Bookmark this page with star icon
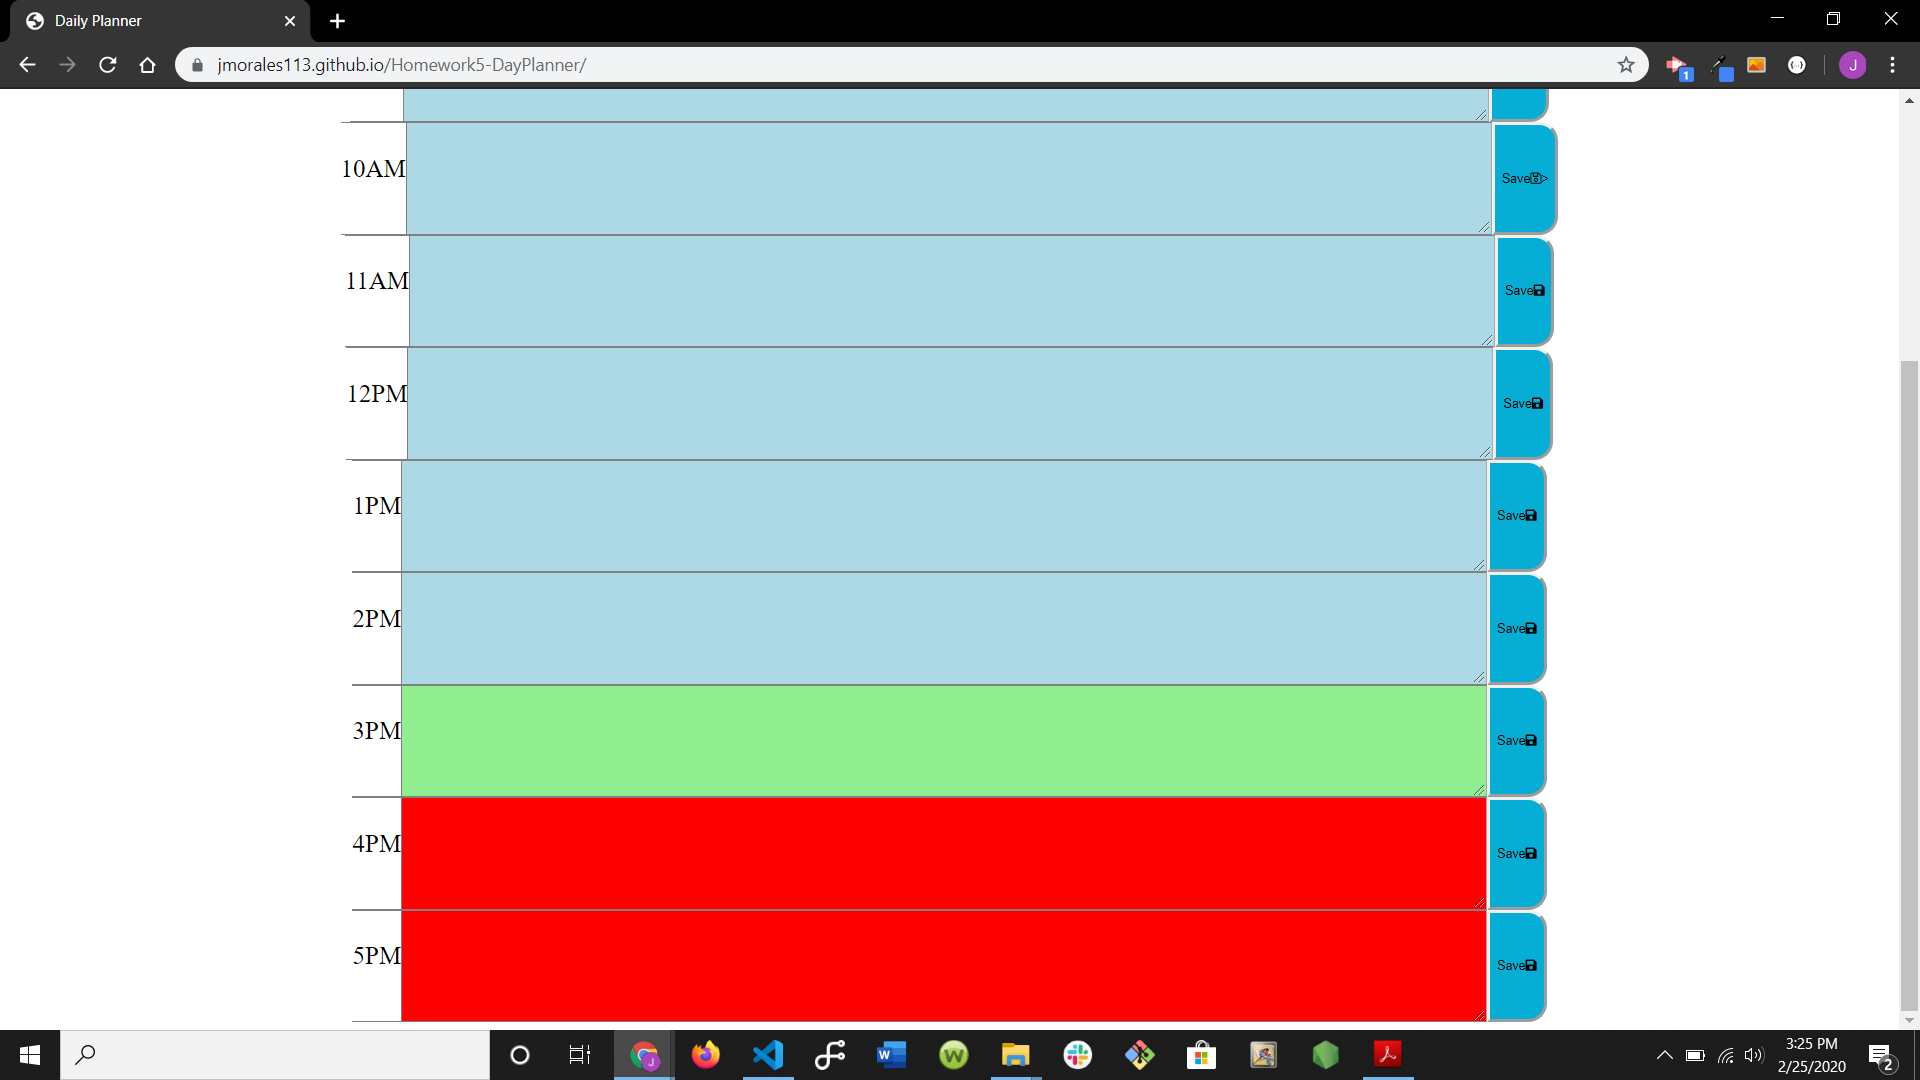Image resolution: width=1920 pixels, height=1080 pixels. point(1626,65)
